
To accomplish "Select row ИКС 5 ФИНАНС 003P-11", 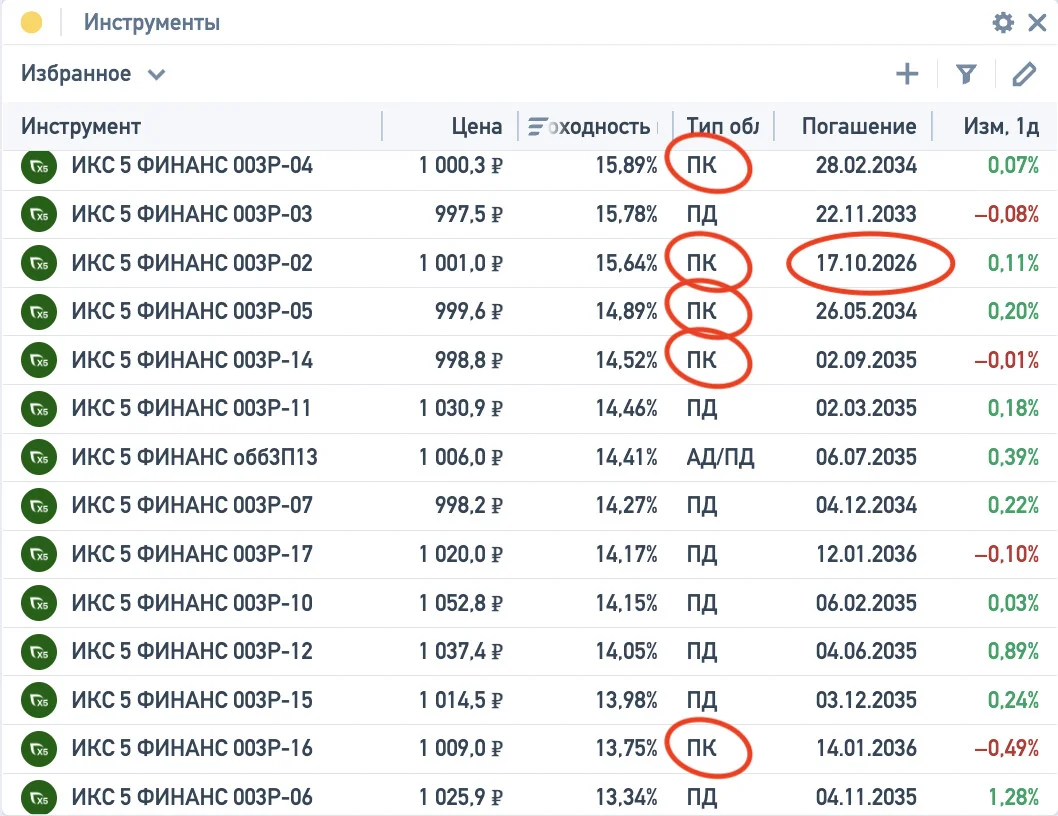I will point(529,408).
